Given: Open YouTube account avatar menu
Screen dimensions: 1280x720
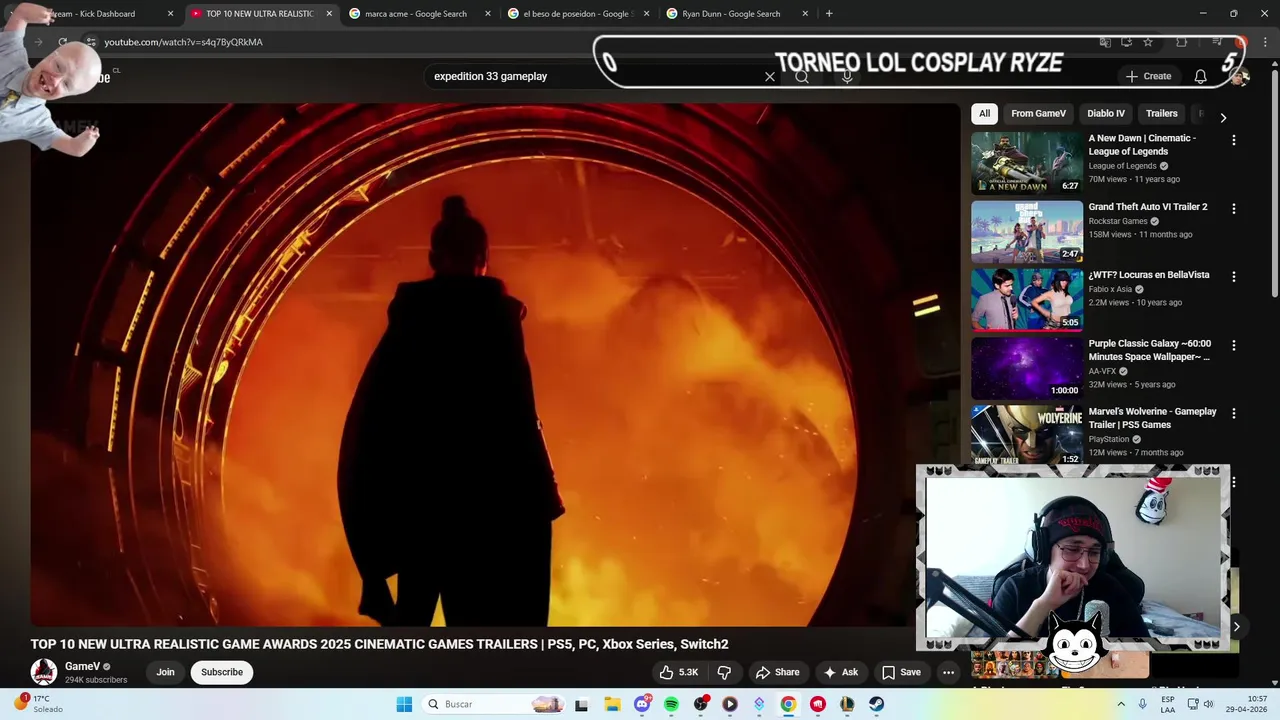Looking at the screenshot, I should [1240, 76].
